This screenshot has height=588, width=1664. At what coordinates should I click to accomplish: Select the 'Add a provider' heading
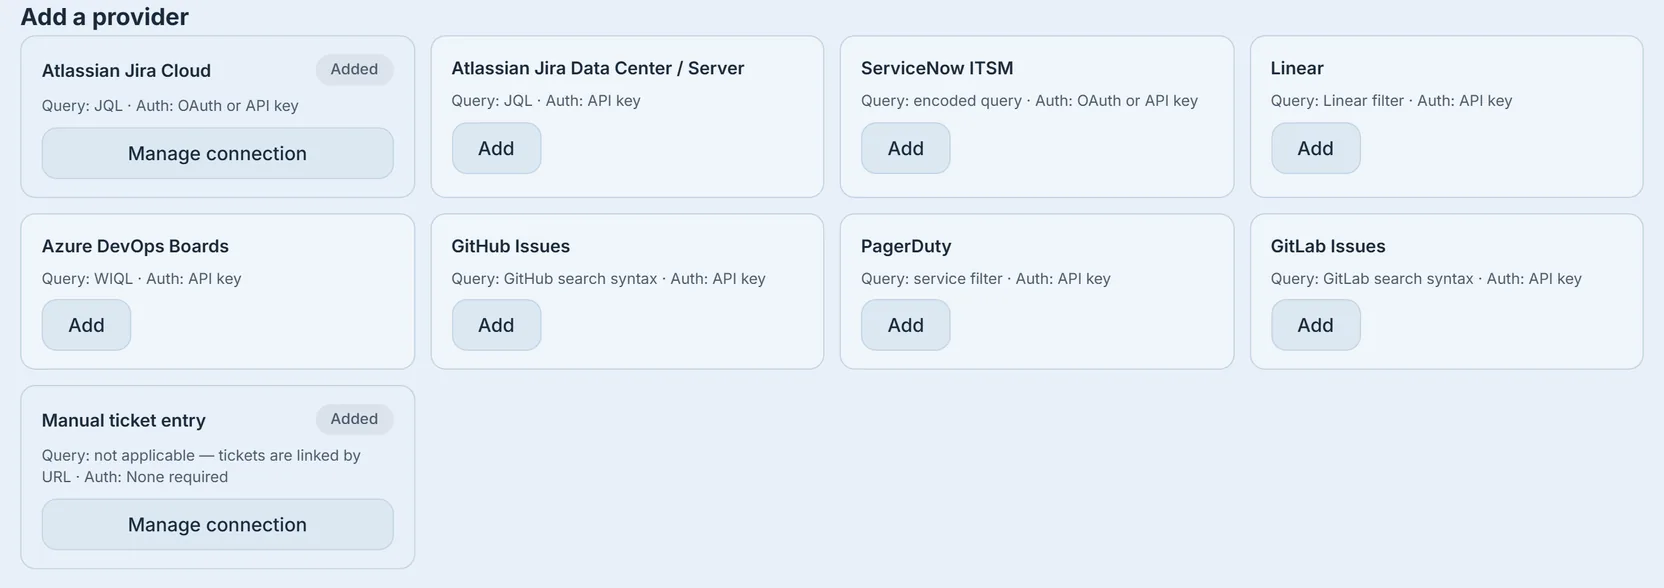tap(104, 17)
